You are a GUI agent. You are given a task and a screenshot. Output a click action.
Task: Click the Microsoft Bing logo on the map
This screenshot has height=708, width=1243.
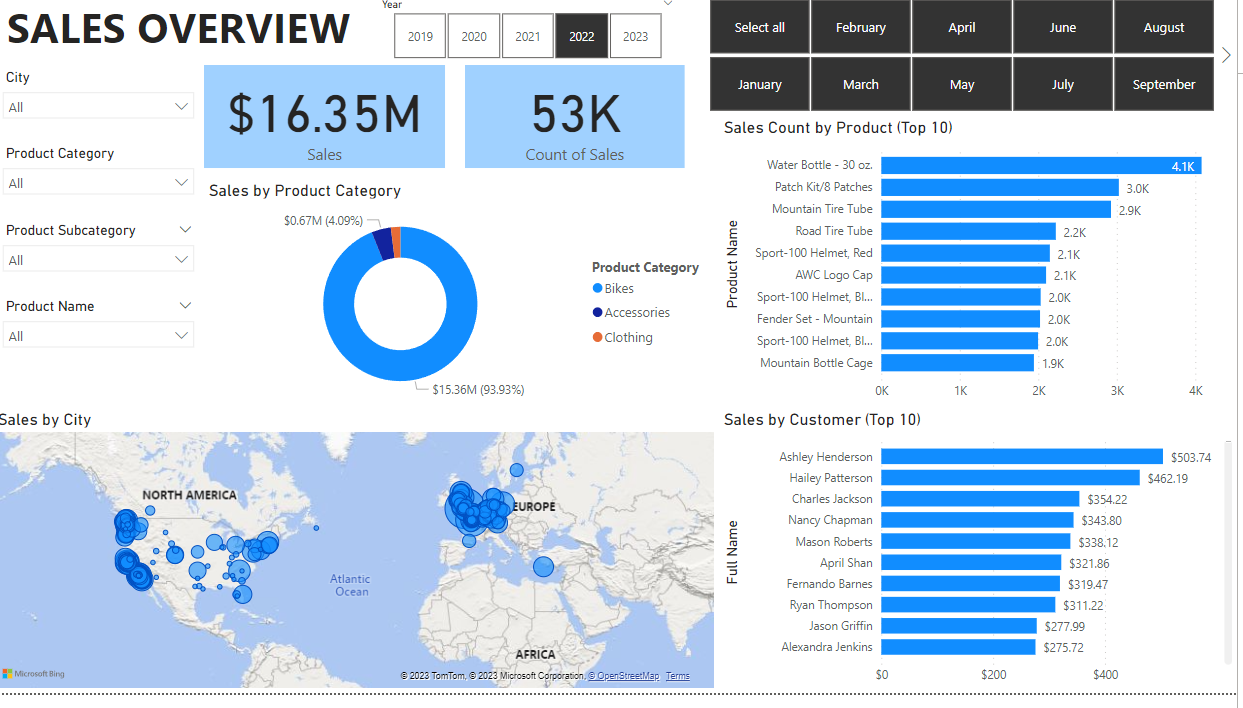point(34,674)
